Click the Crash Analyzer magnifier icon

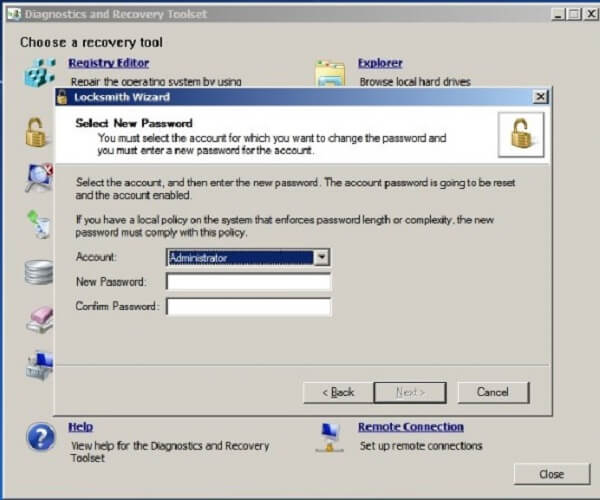coord(39,177)
